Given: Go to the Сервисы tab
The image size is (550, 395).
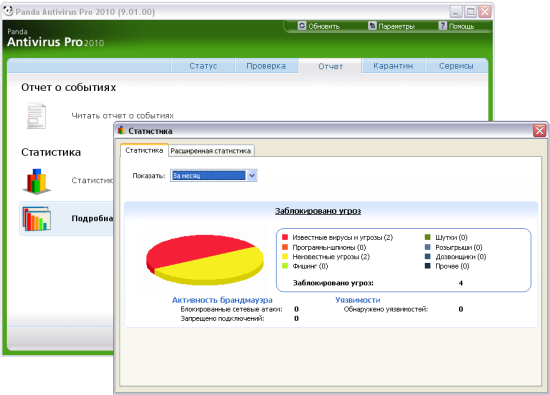Looking at the screenshot, I should 456,66.
